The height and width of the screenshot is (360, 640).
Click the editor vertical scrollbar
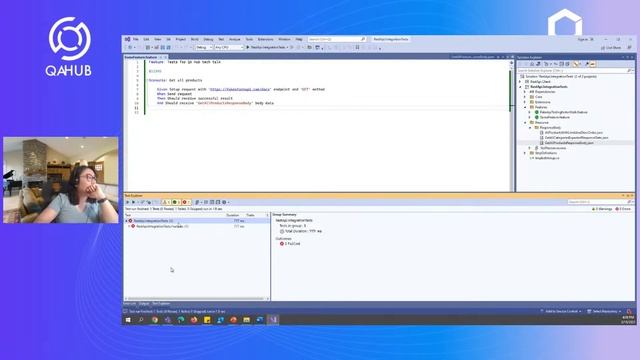coord(511,127)
